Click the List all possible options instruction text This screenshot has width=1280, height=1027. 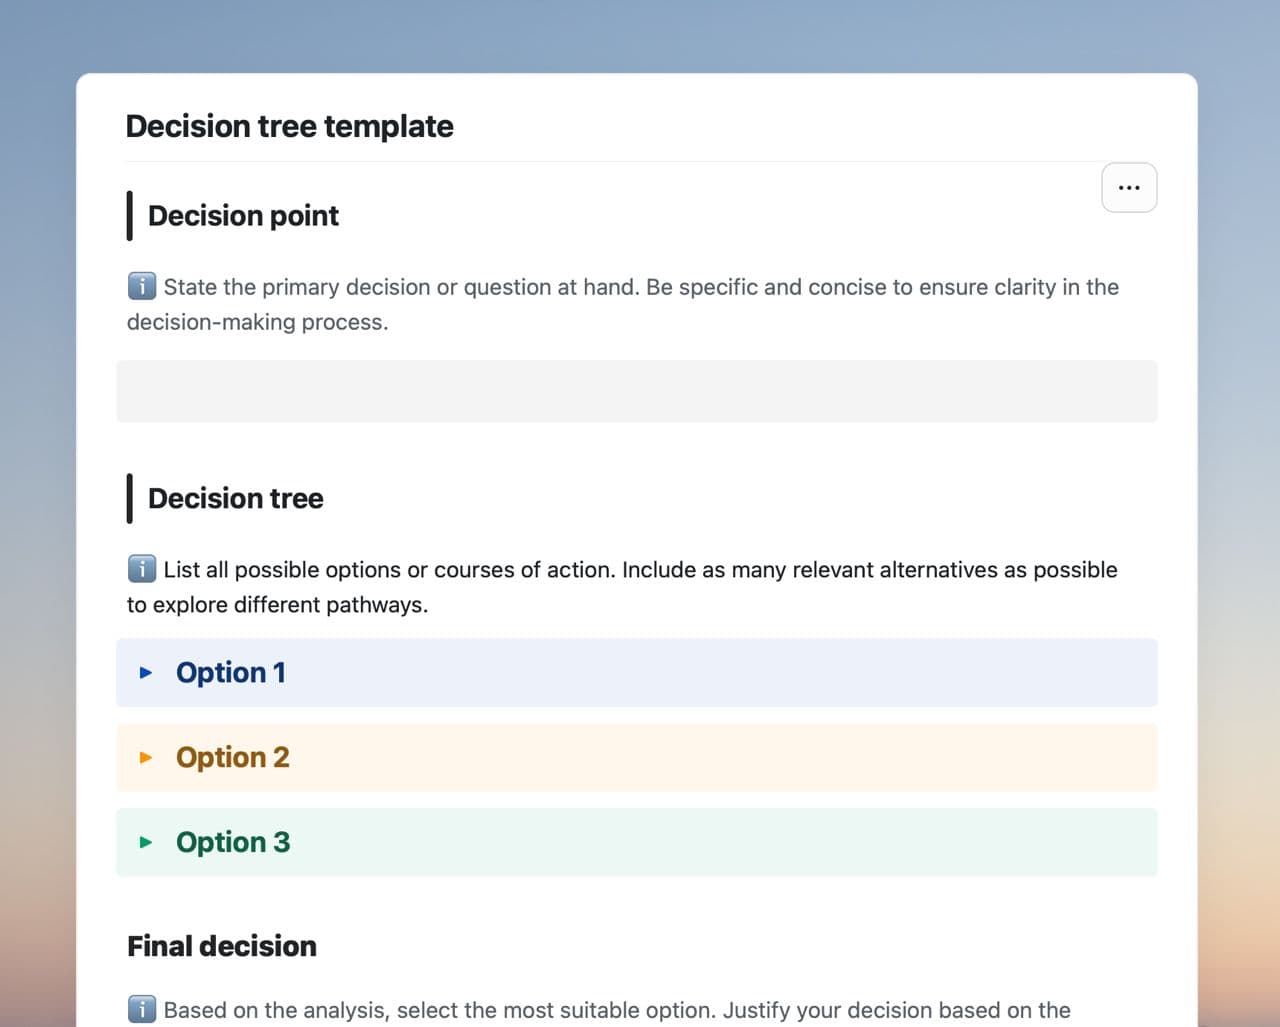coord(640,570)
